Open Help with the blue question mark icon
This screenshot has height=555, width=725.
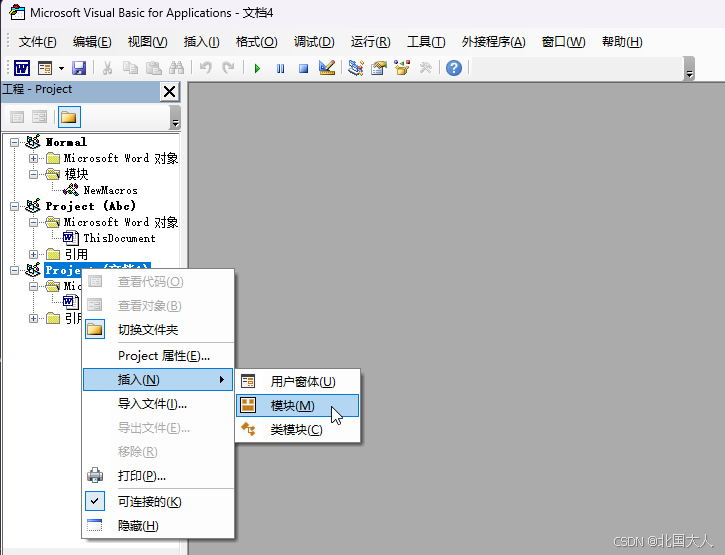point(454,68)
